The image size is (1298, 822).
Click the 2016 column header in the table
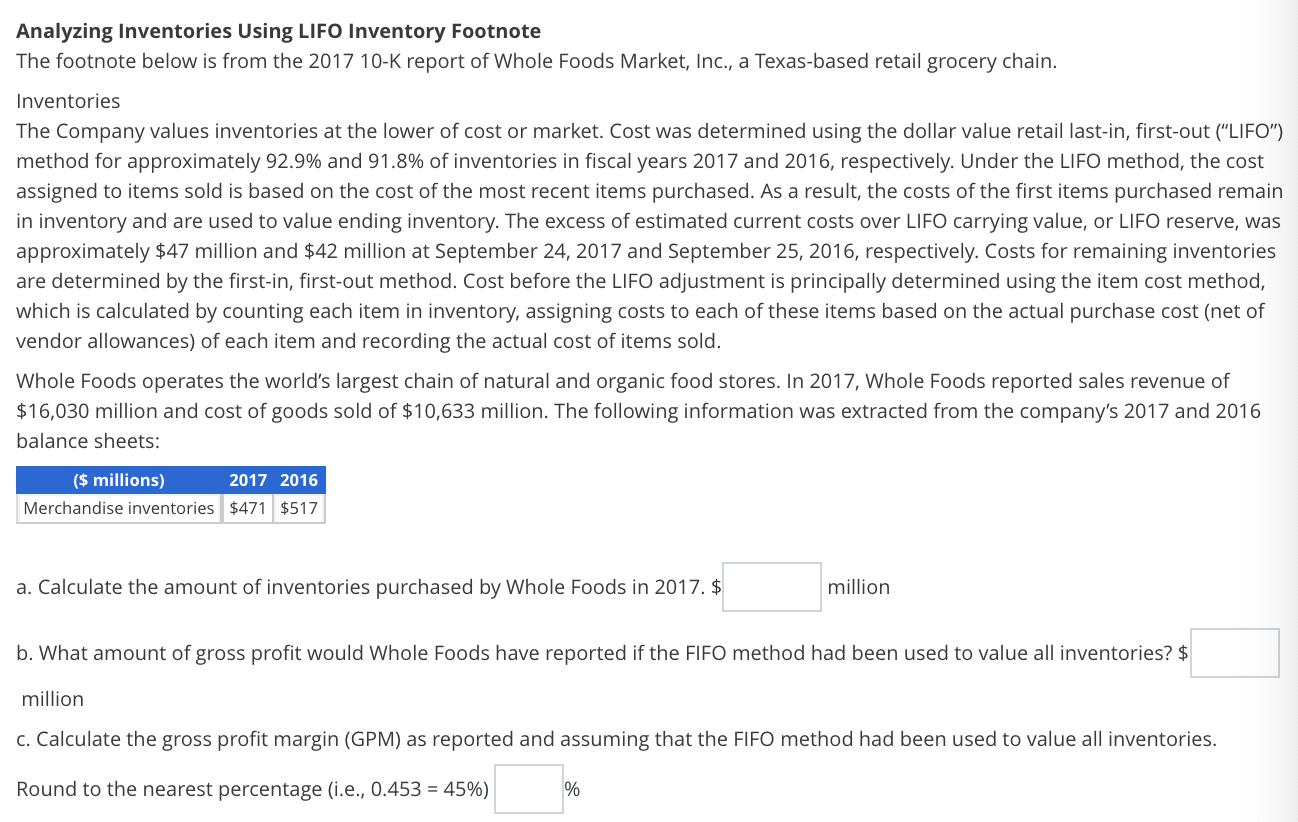tap(299, 480)
